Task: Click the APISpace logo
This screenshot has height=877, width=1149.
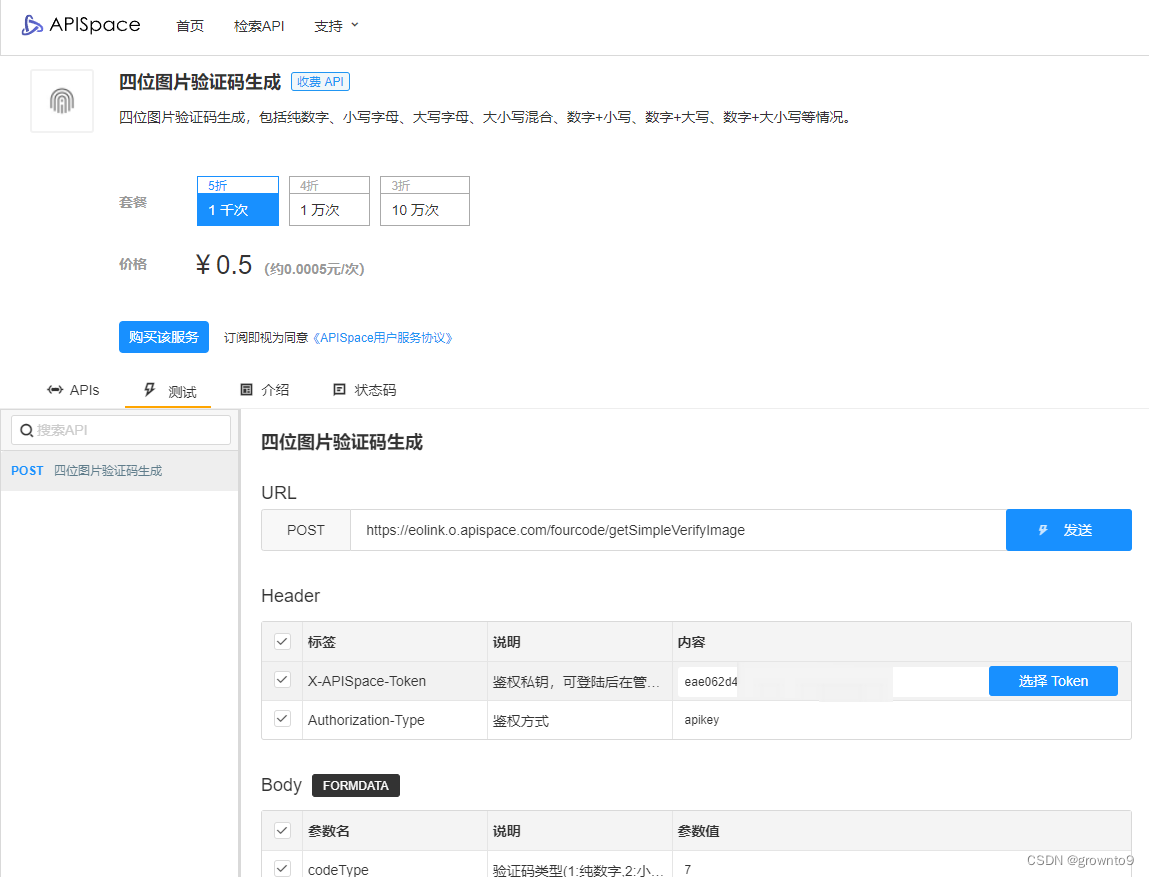Action: pyautogui.click(x=81, y=25)
